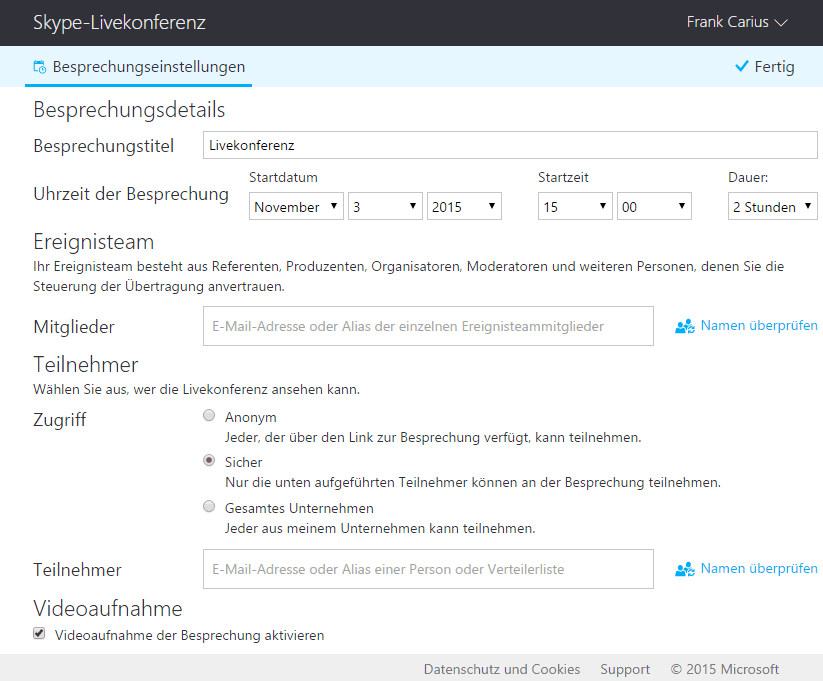Viewport: 823px width, 681px height.
Task: Click 'Jeder aus meinem Unternehmen kann teilnehmen.' description
Action: pos(380,528)
